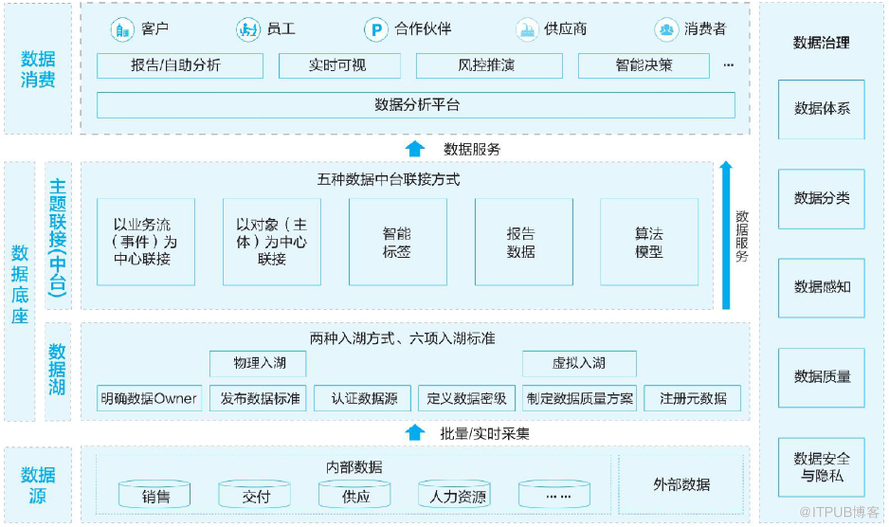Click the horizontal 数据服务 label above the 五种数据中台联接方式 panel

(x=472, y=150)
